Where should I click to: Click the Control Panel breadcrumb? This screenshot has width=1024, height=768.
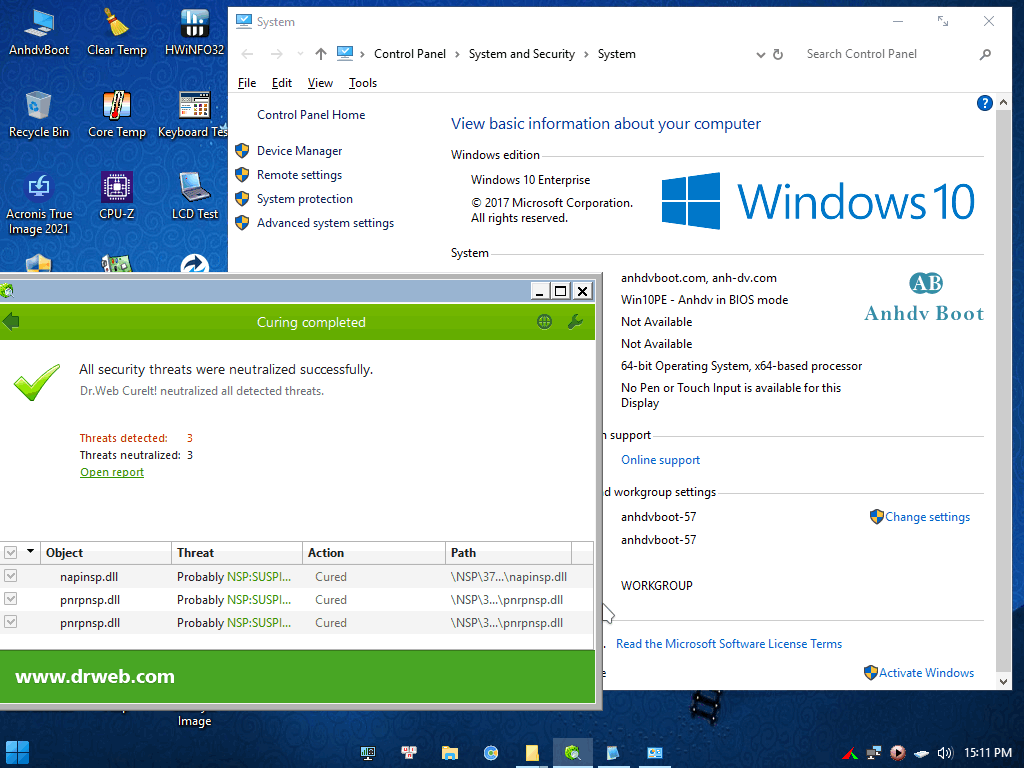pos(409,54)
